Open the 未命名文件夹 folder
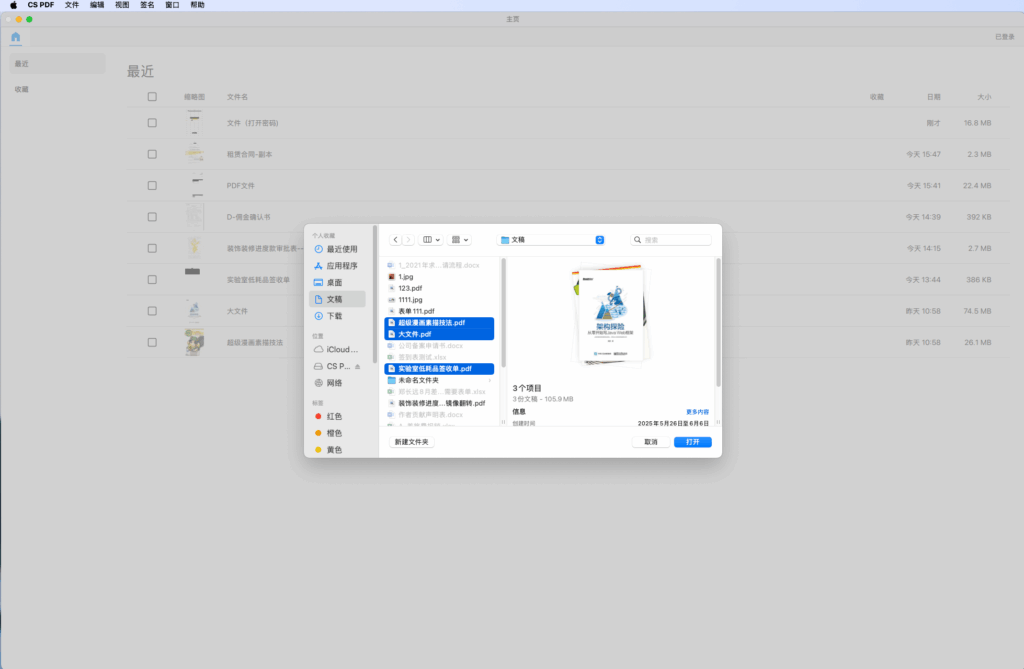This screenshot has height=669, width=1024. click(439, 380)
